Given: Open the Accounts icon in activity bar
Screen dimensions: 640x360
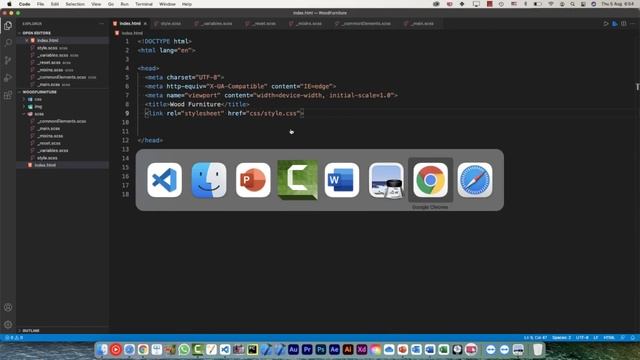Looking at the screenshot, I should (x=8, y=307).
